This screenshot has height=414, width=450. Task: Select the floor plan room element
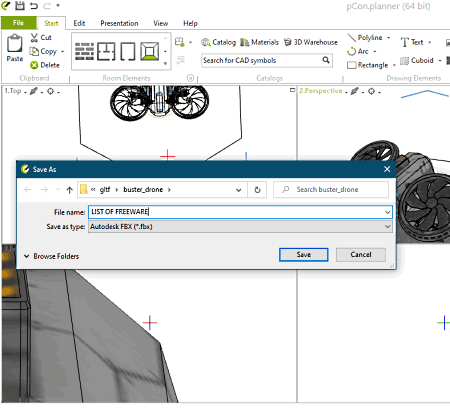(x=106, y=51)
